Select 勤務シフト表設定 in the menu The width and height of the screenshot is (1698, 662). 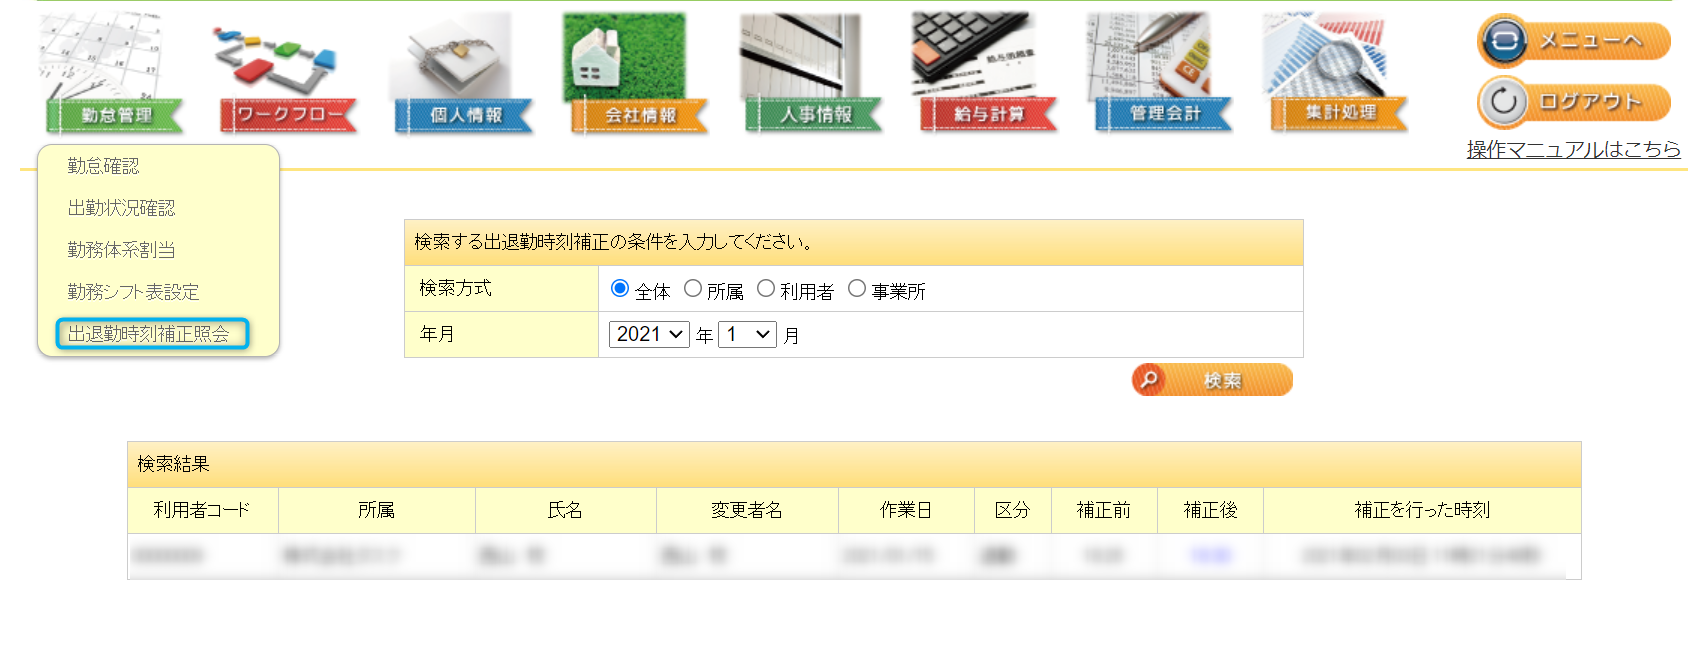pos(133,292)
